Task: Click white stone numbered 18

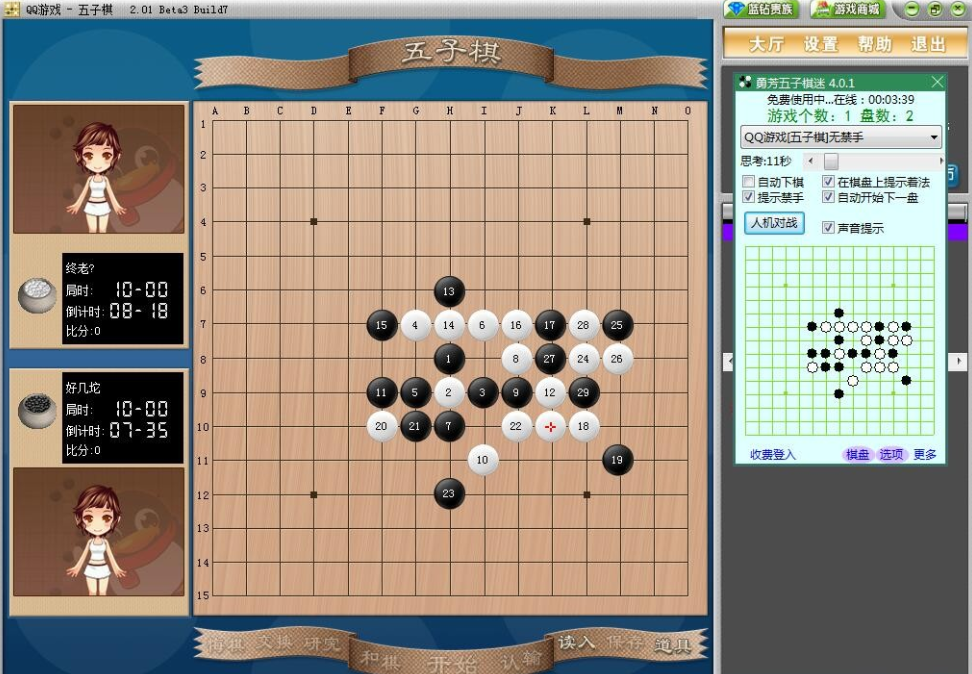Action: [x=583, y=427]
